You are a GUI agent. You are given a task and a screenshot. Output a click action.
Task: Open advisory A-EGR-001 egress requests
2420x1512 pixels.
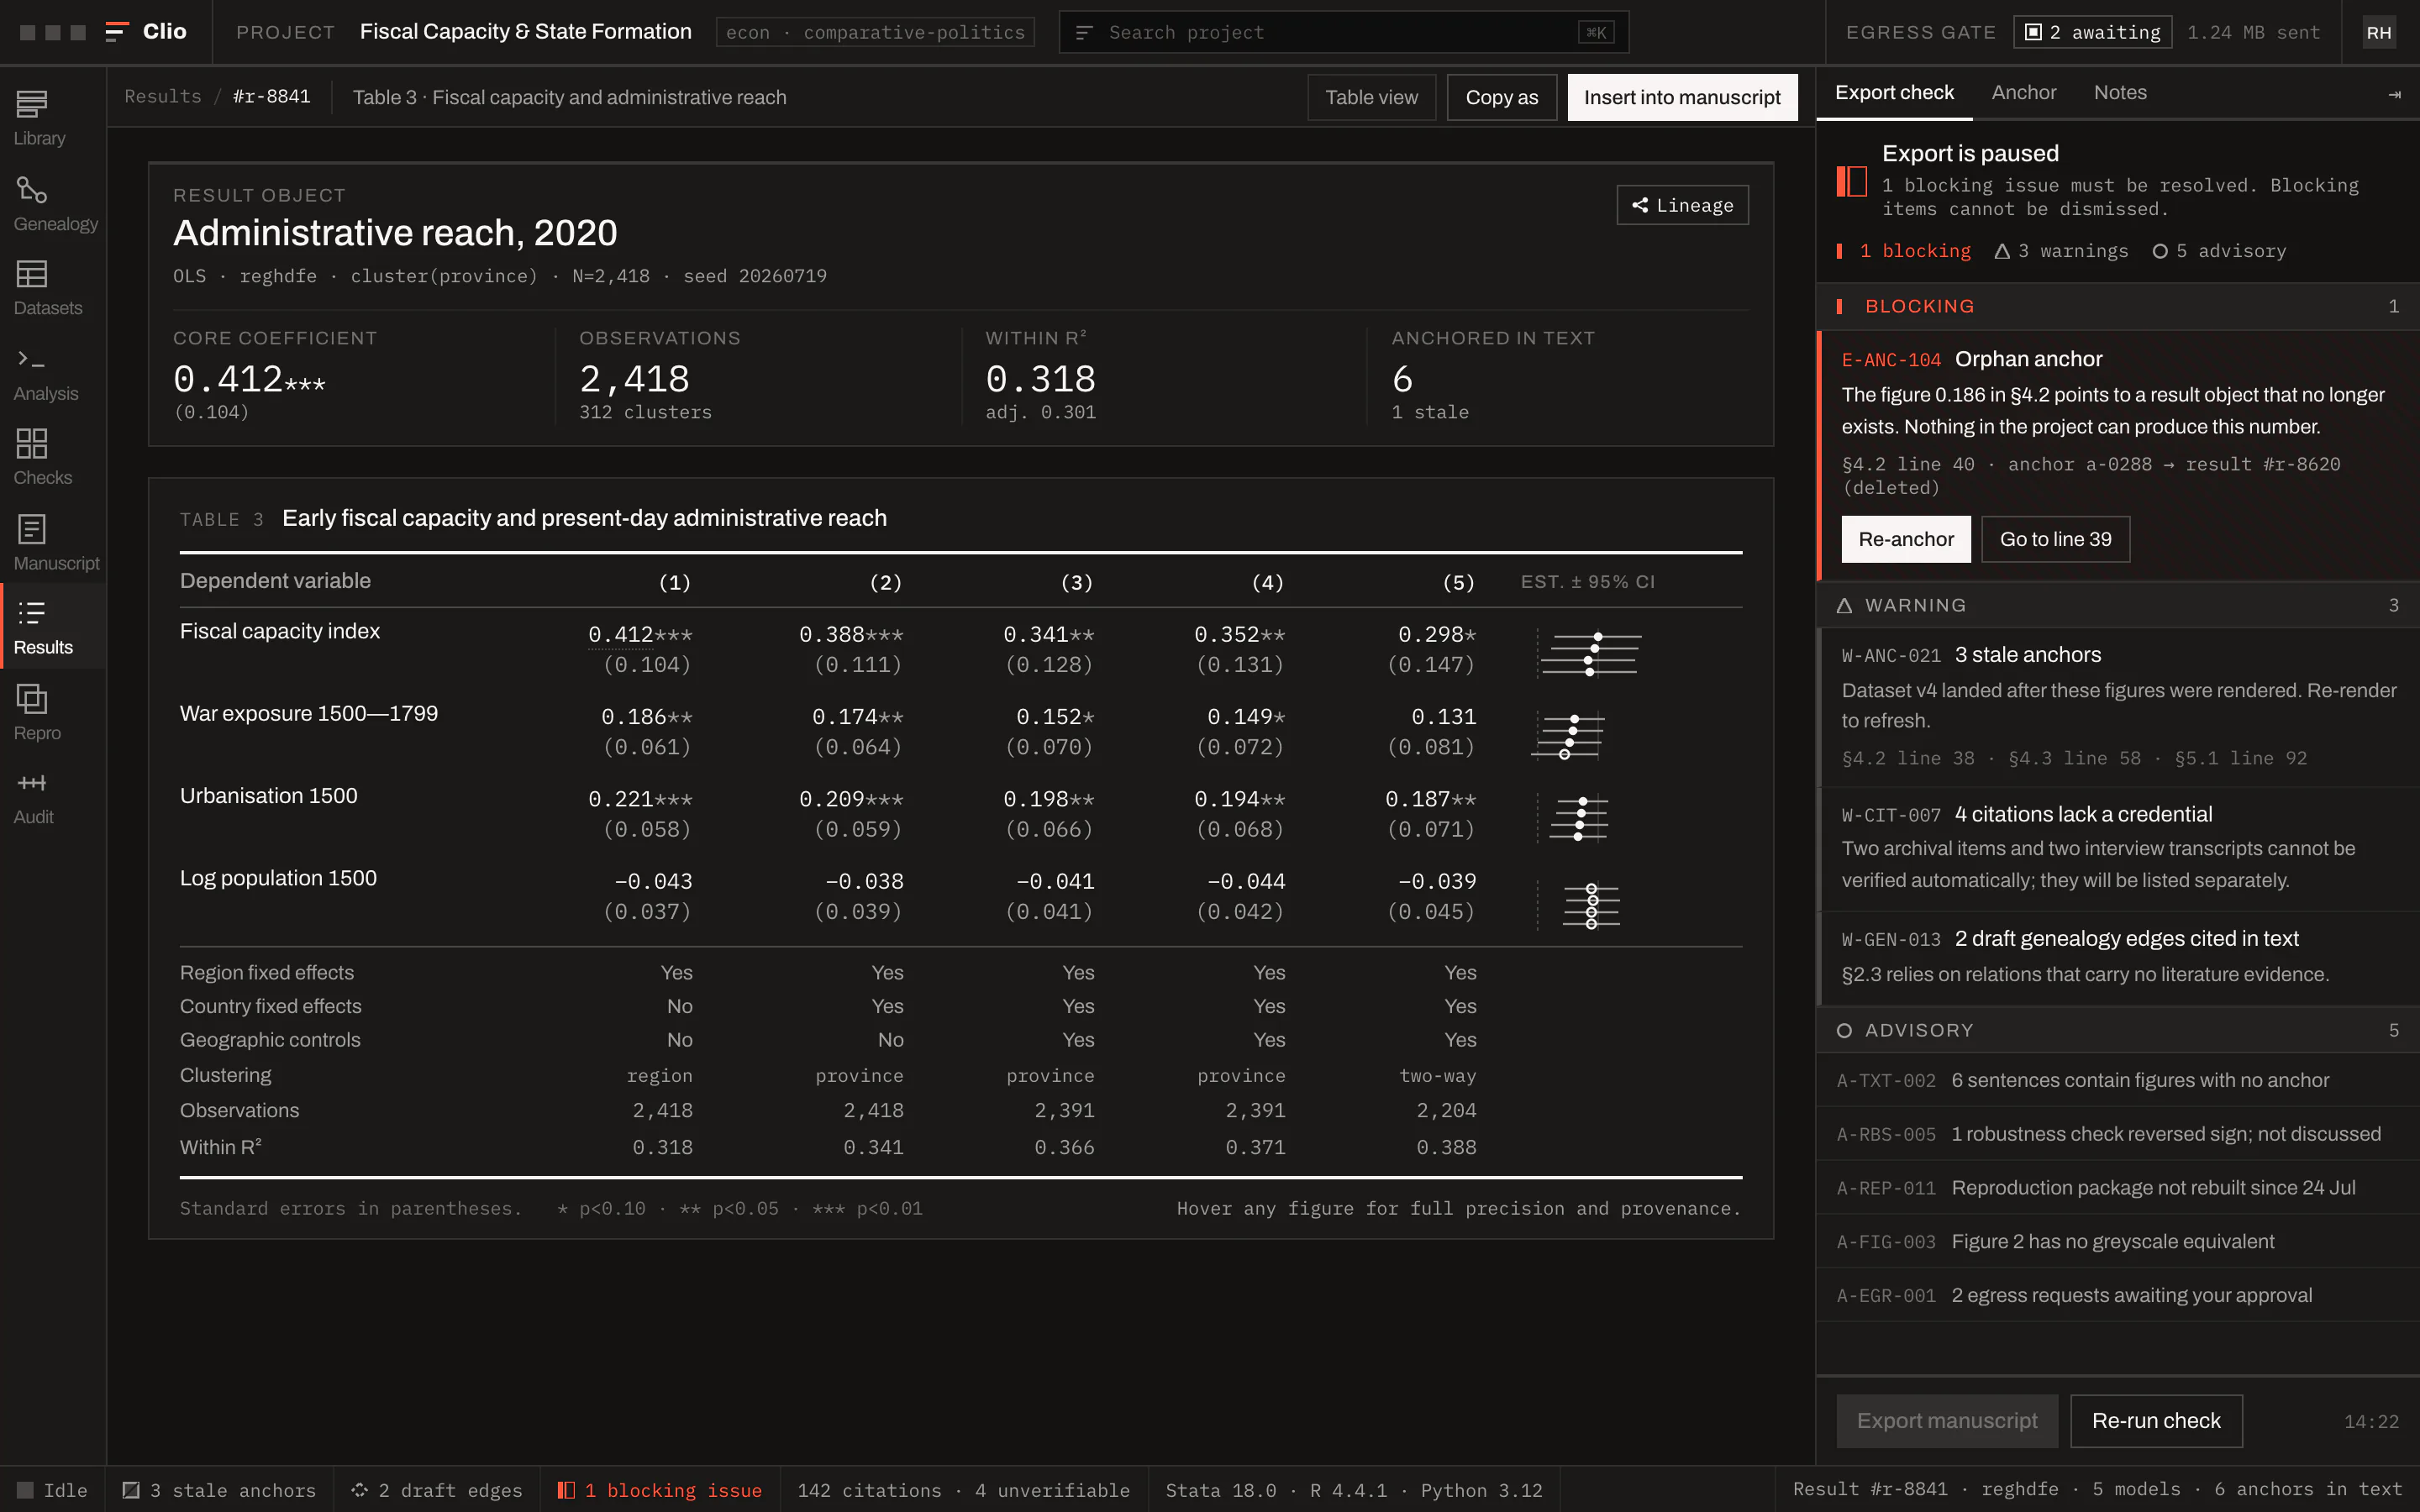(x=2118, y=1296)
